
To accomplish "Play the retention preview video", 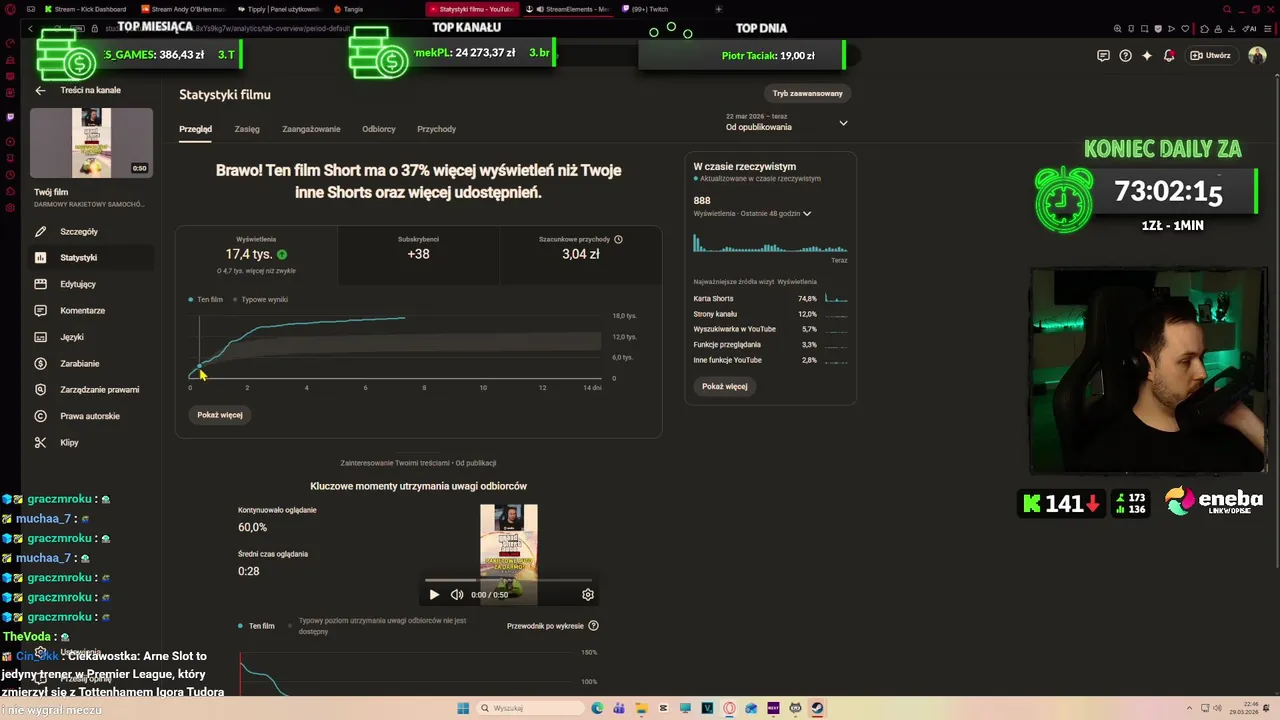I will (434, 594).
